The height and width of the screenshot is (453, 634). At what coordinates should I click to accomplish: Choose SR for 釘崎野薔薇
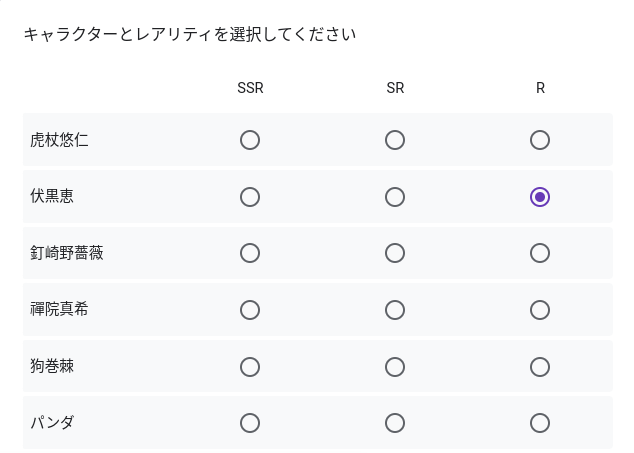[395, 253]
